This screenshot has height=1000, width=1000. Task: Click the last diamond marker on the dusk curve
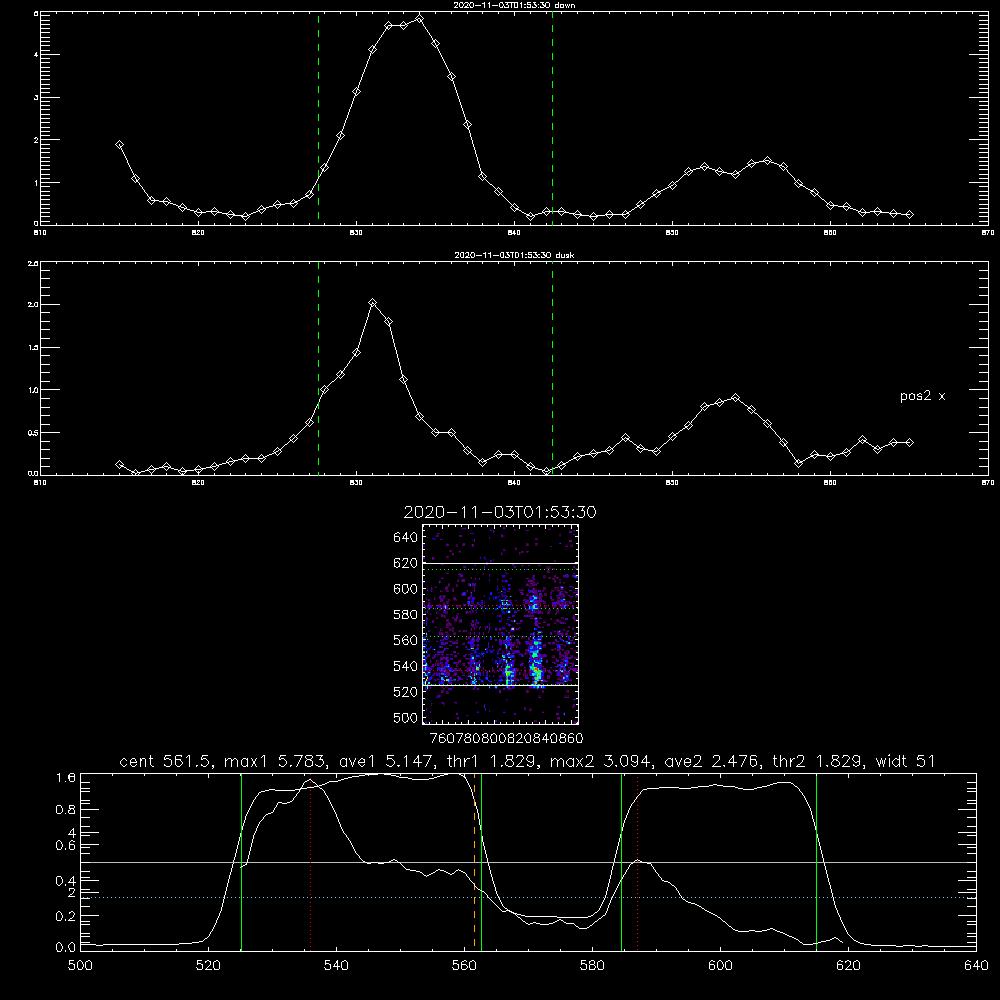click(909, 442)
